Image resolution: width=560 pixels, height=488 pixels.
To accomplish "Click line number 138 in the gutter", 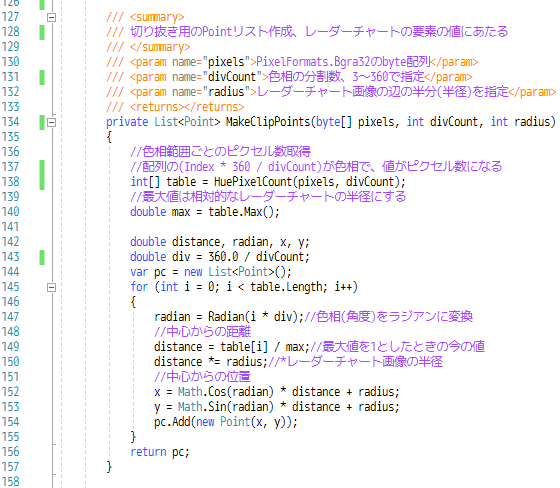I will tap(11, 182).
